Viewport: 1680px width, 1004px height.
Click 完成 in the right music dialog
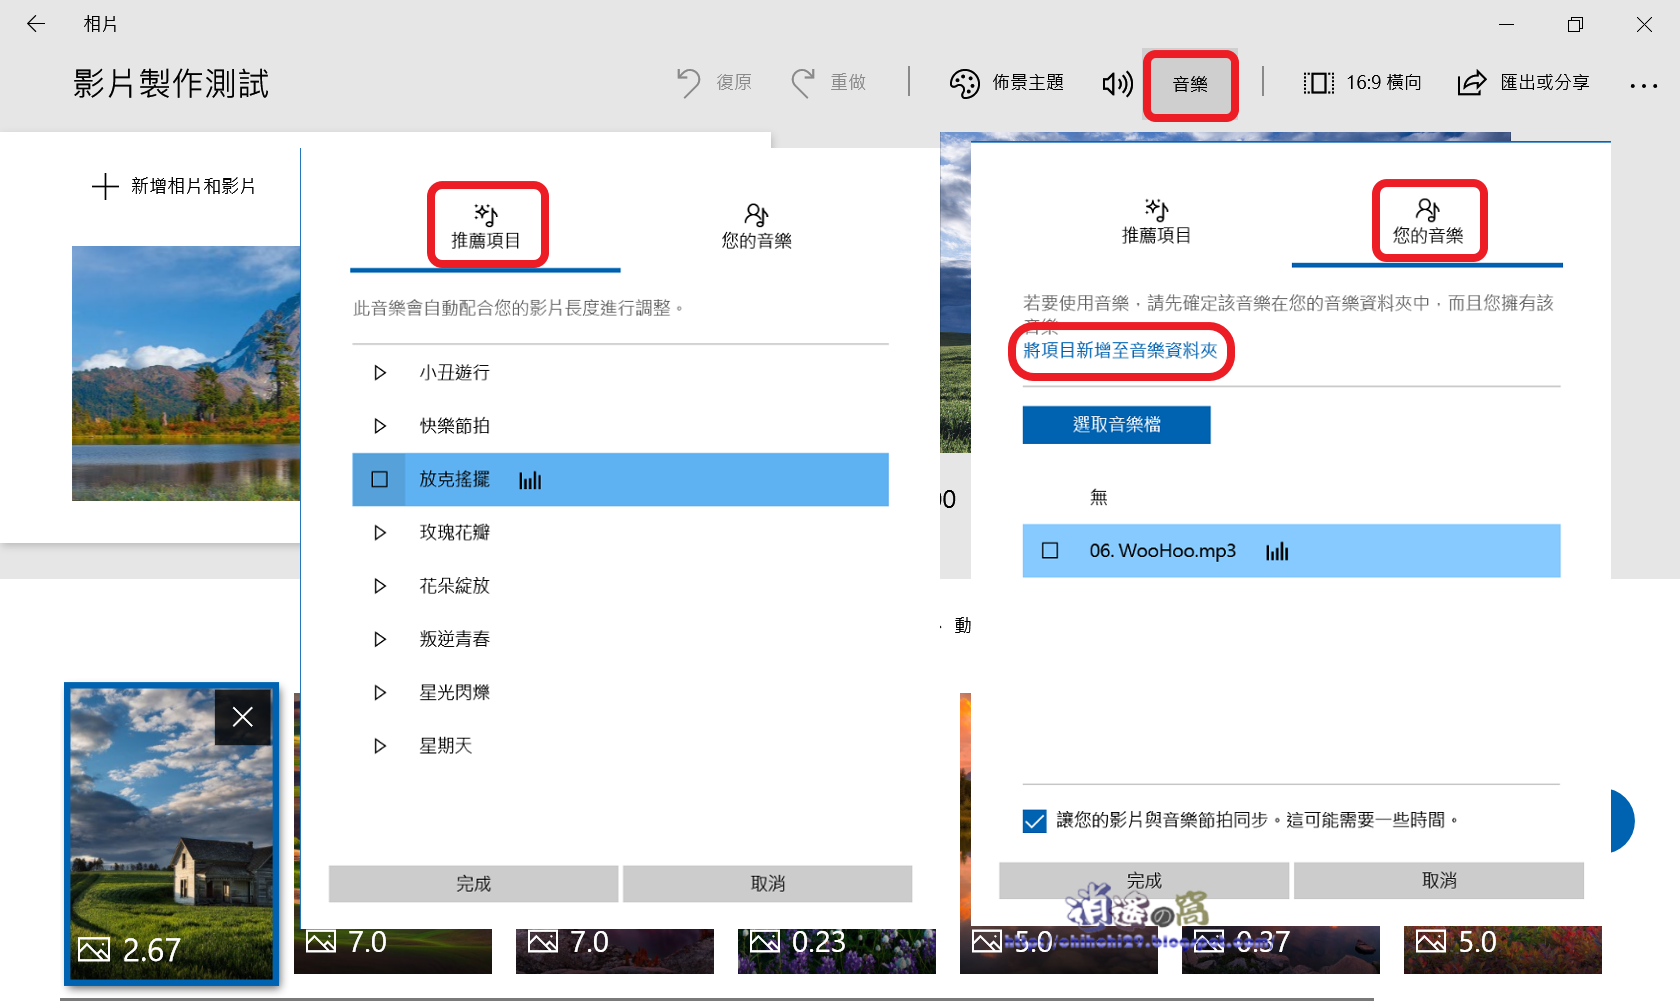[x=1143, y=881]
